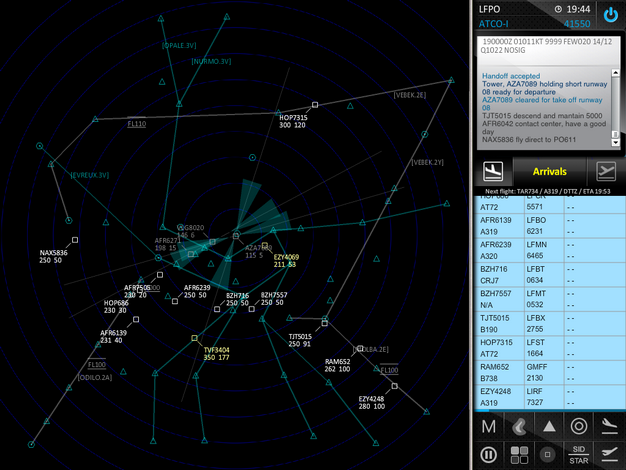Switch to departures list tab icon
The image size is (626, 470).
[x=606, y=171]
